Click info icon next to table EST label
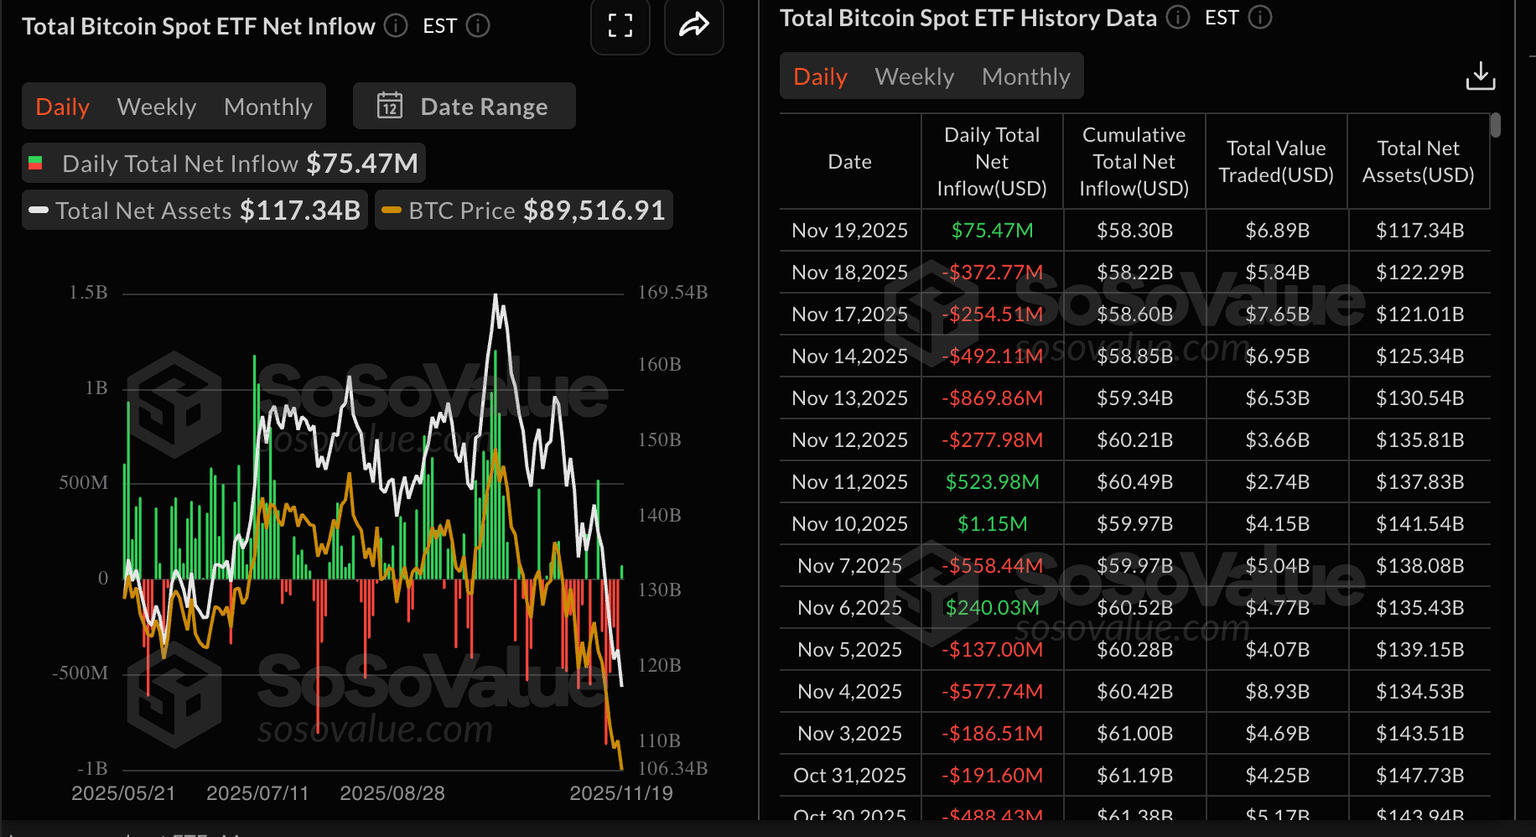The image size is (1536, 837). click(x=1260, y=18)
